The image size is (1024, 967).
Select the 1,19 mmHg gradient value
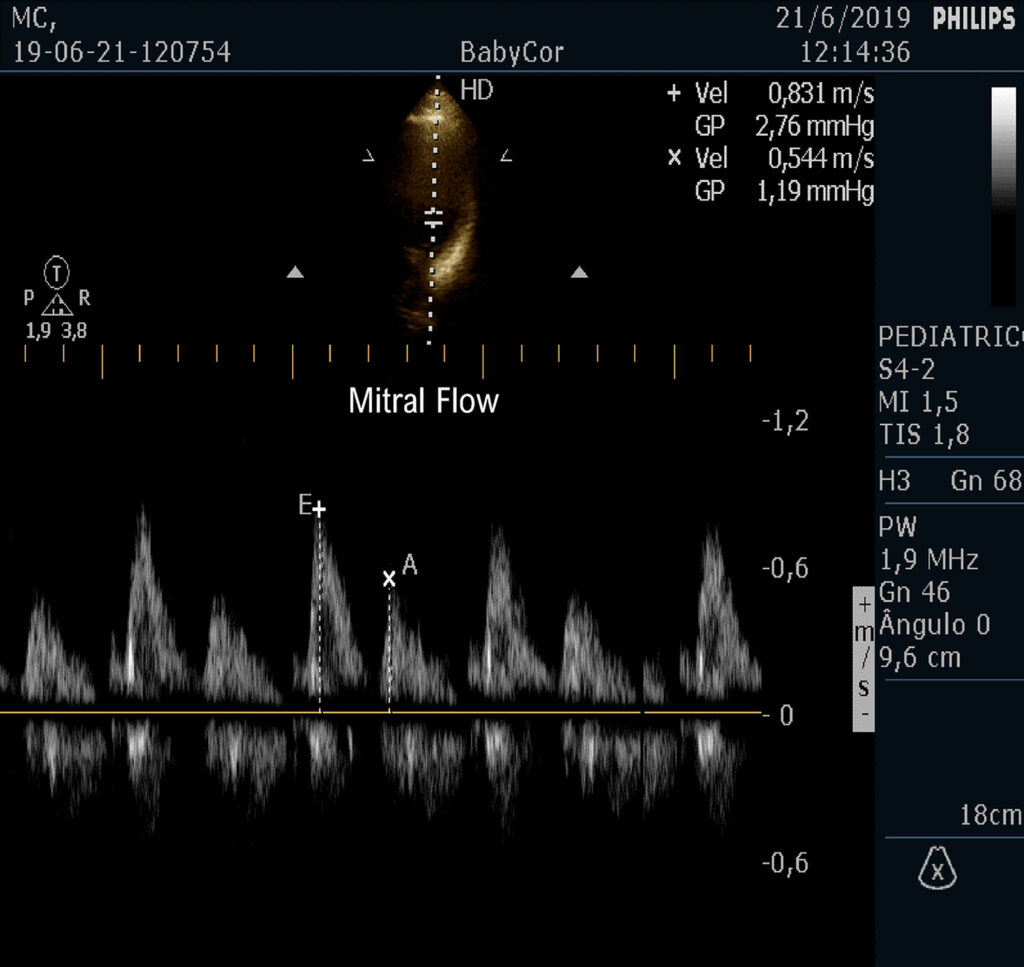click(x=815, y=191)
